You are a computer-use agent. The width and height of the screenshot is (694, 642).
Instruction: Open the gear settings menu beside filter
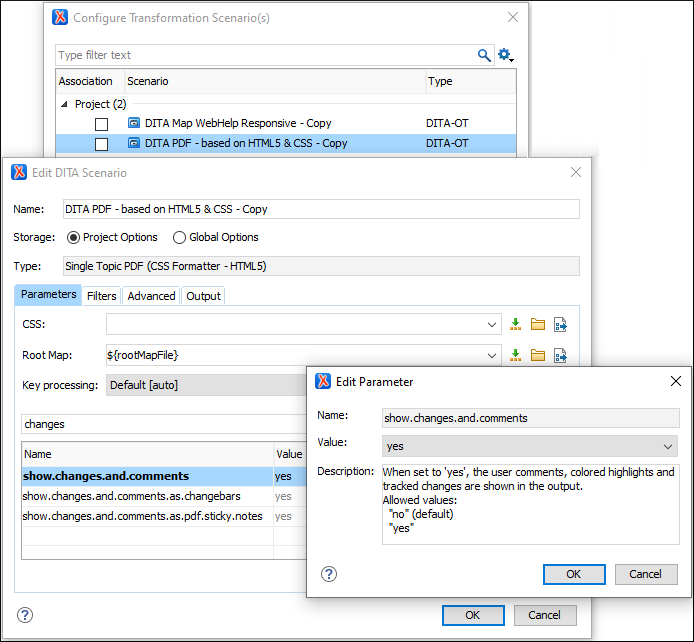[x=505, y=55]
